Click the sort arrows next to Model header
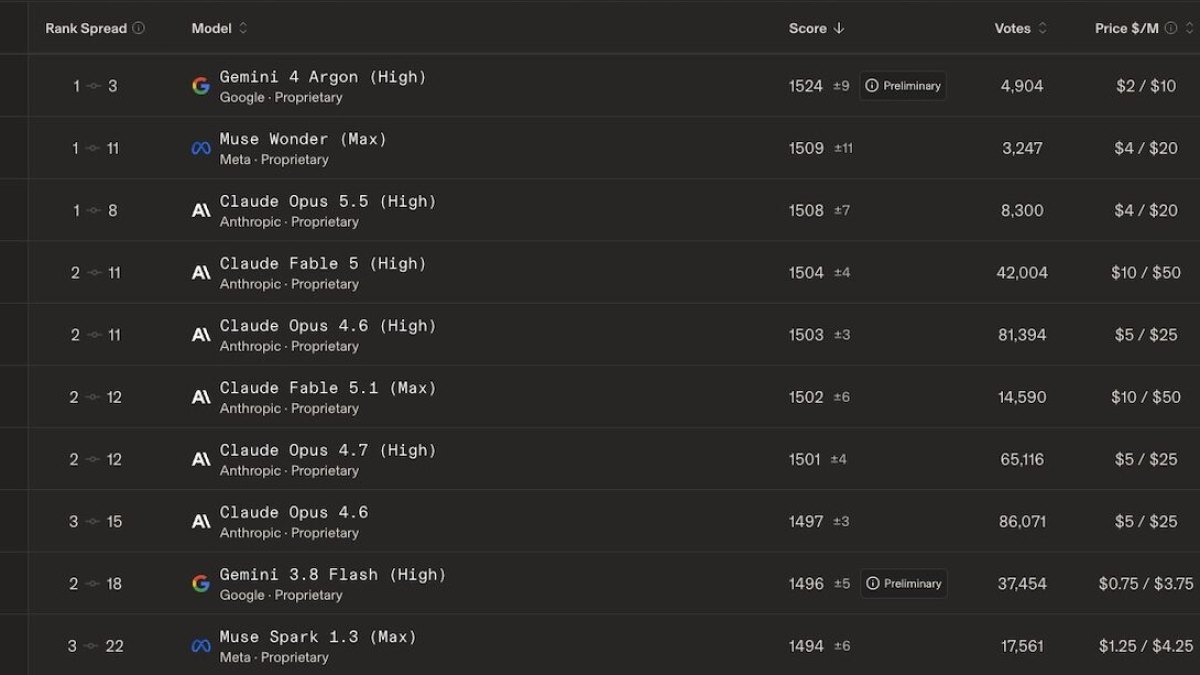The image size is (1200, 675). [x=243, y=28]
